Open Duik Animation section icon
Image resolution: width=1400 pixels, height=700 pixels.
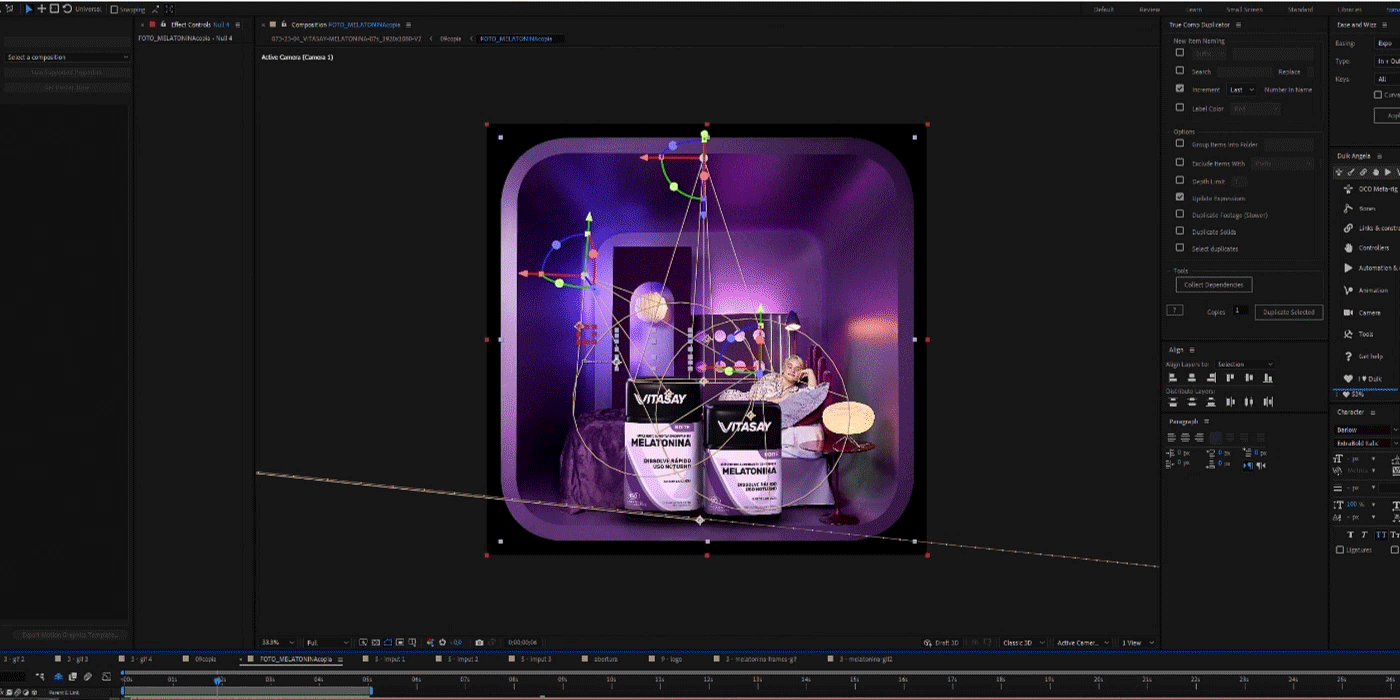tap(1348, 290)
